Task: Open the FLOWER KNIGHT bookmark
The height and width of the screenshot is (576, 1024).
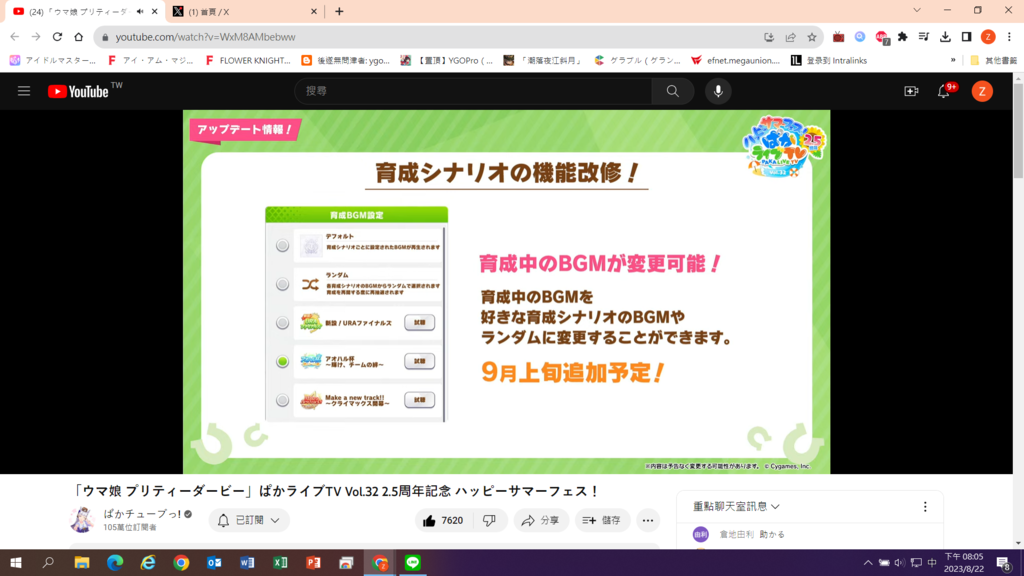Action: click(x=248, y=61)
